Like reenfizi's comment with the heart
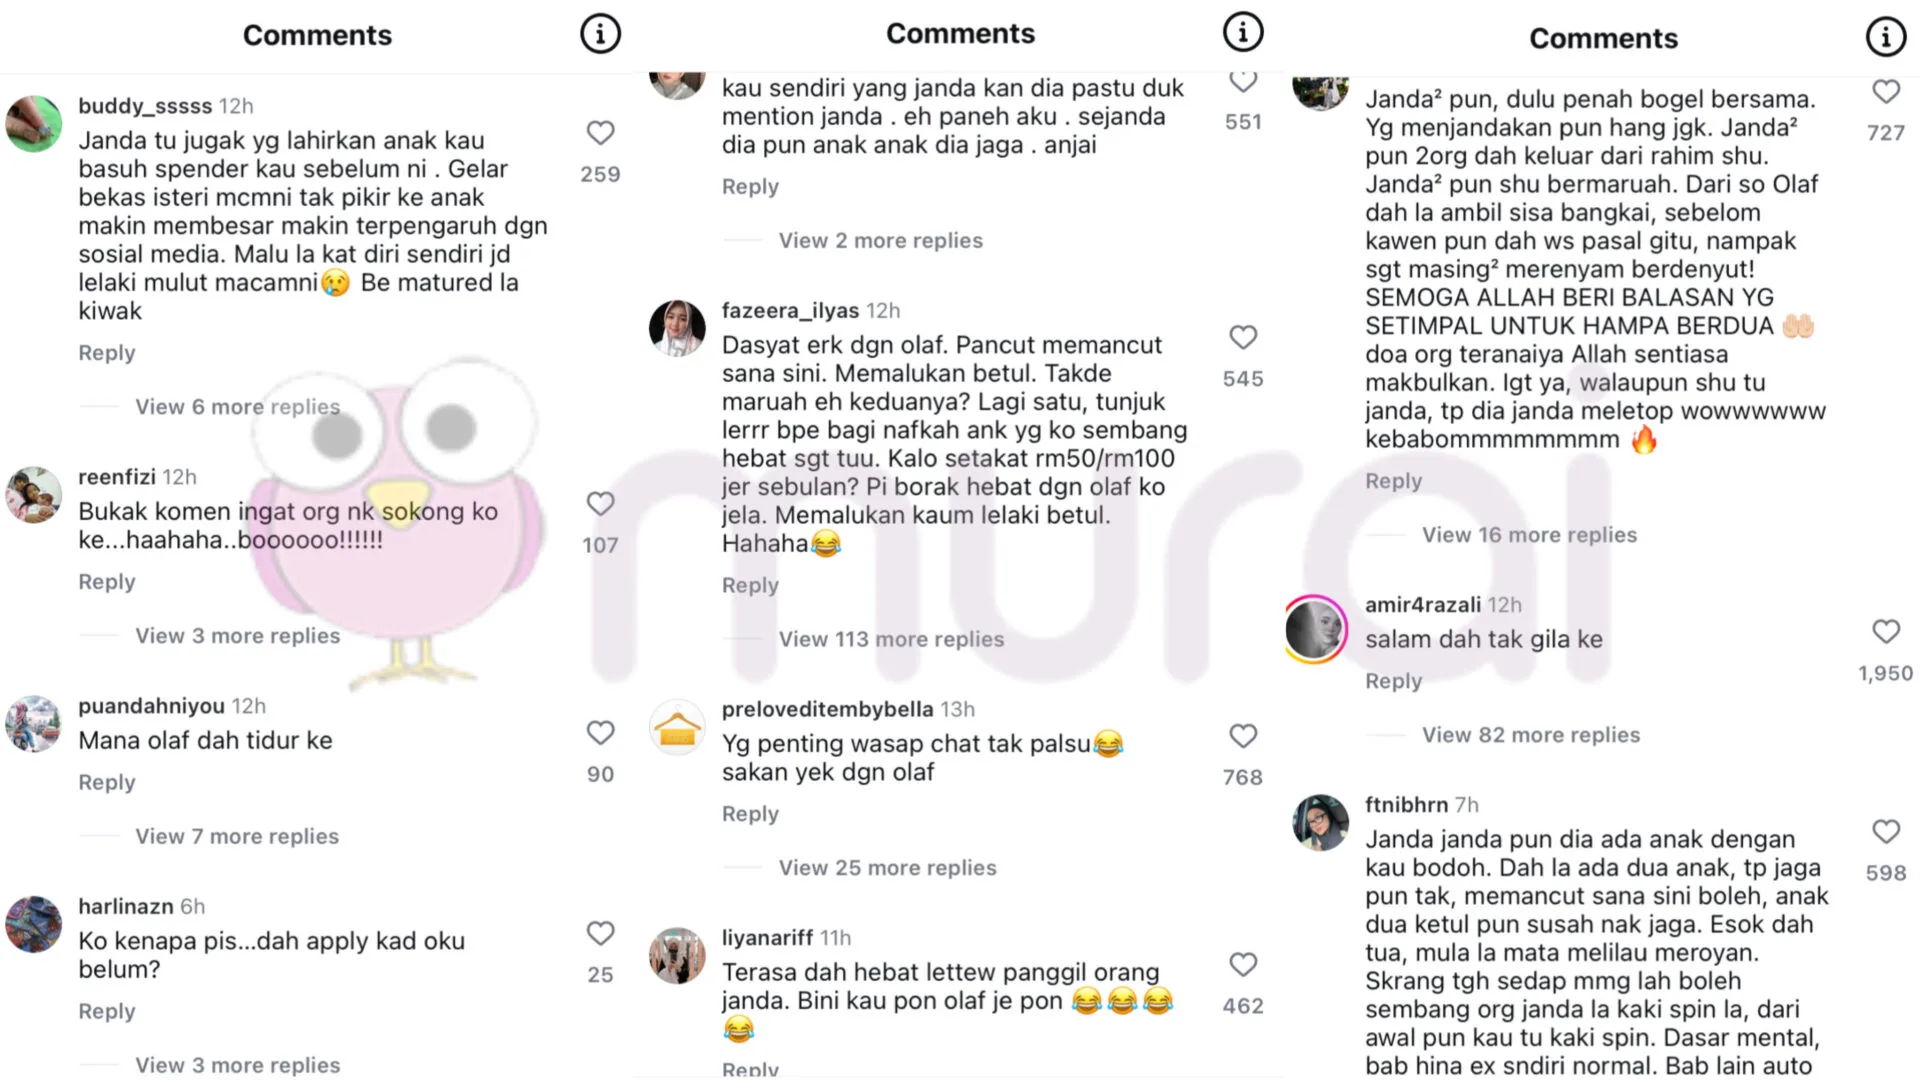 (600, 503)
